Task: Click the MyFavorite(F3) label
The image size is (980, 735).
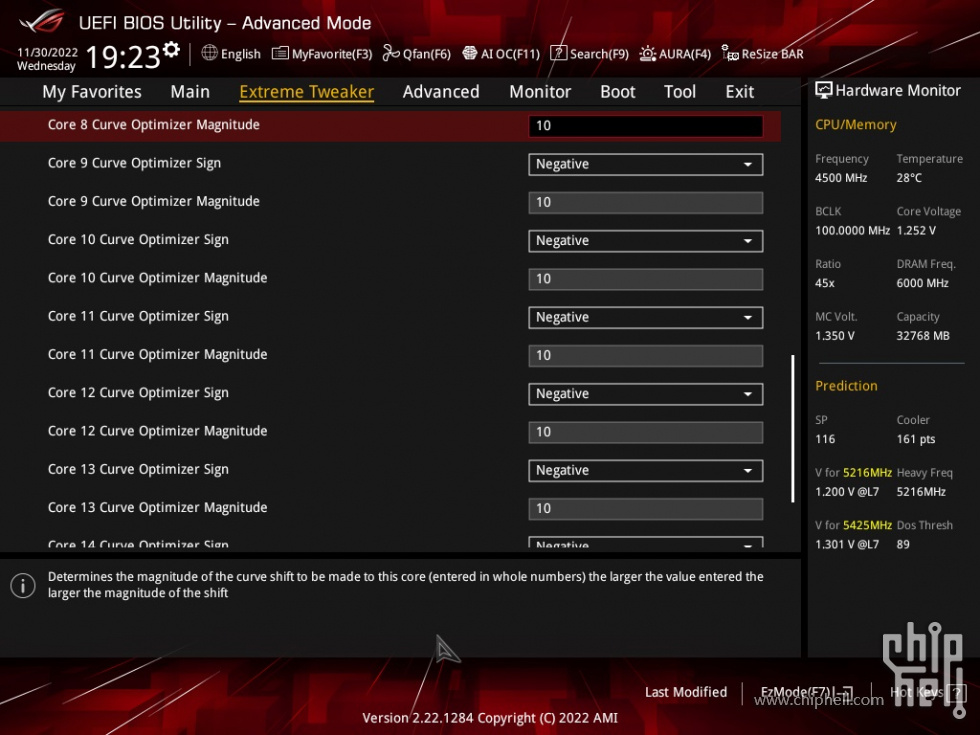Action: (x=332, y=54)
